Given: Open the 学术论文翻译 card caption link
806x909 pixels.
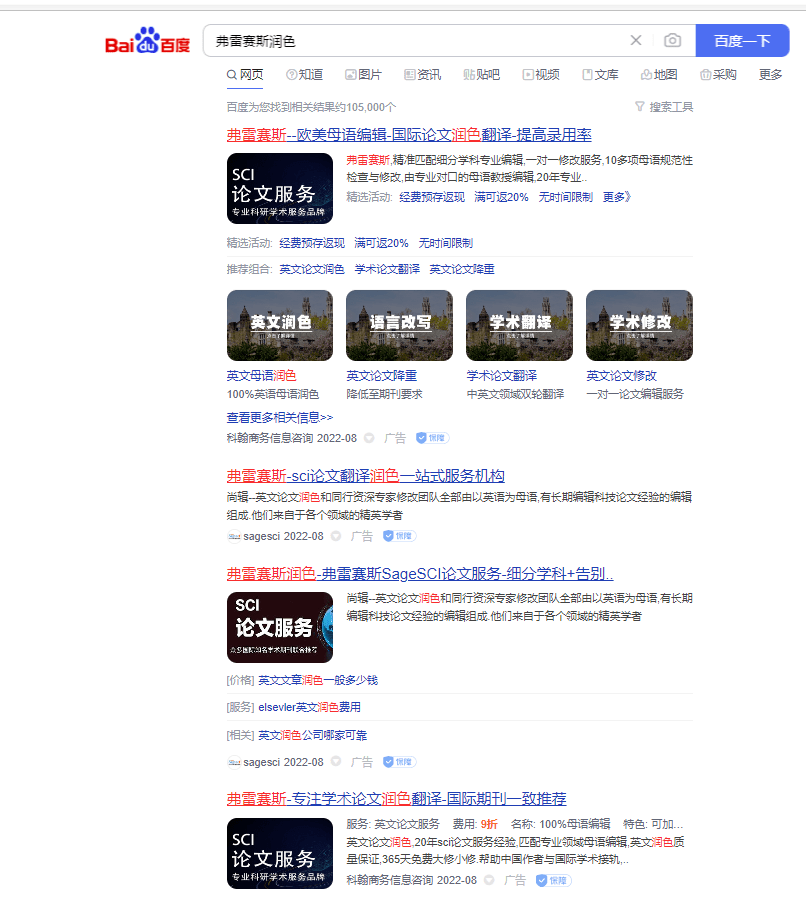Looking at the screenshot, I should point(502,376).
